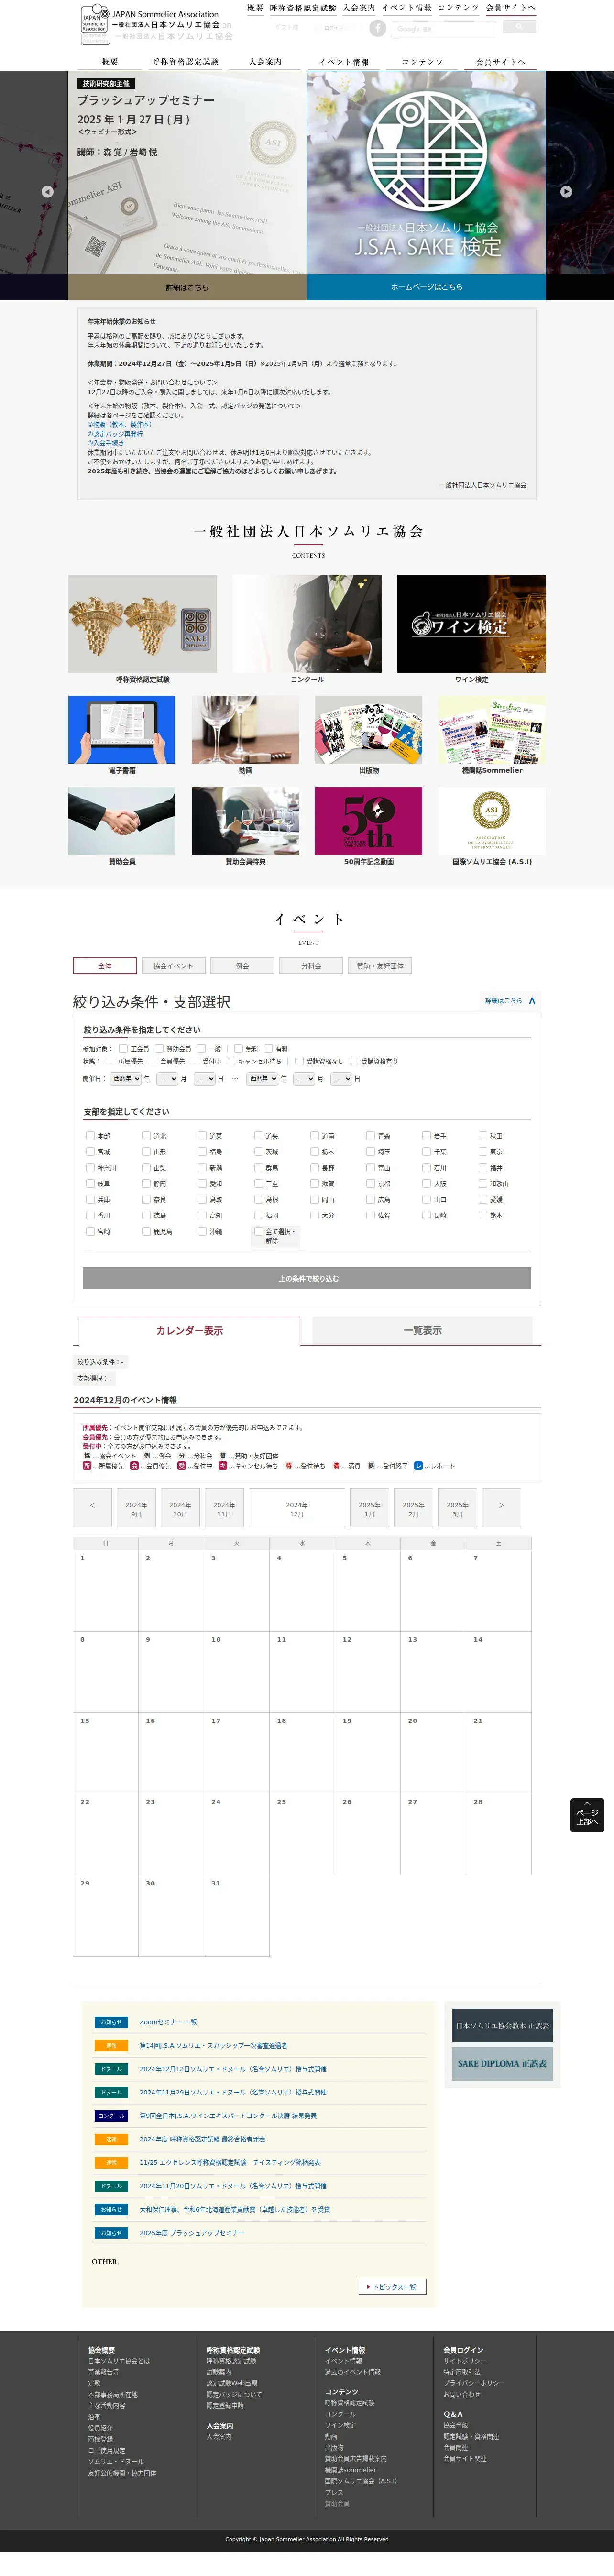The image size is (614, 2576).
Task: Open コンテンツ in the main navigation bar
Action: tap(422, 62)
